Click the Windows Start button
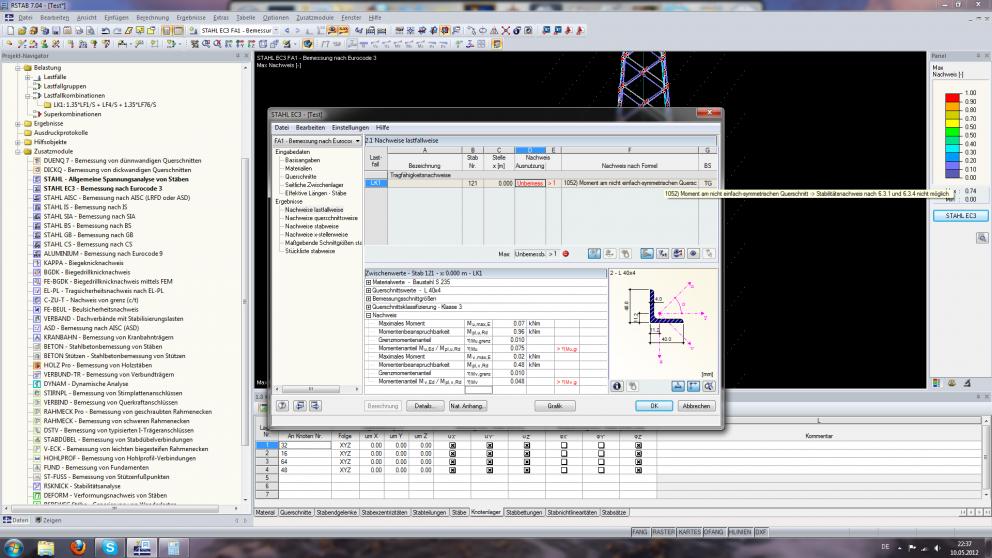Viewport: 992px width, 558px height. [13, 547]
